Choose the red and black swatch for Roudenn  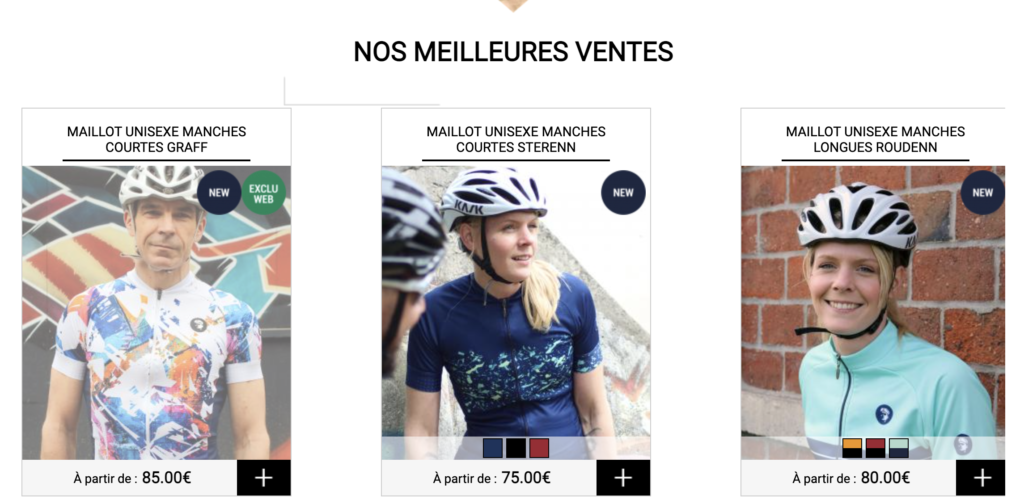click(875, 448)
